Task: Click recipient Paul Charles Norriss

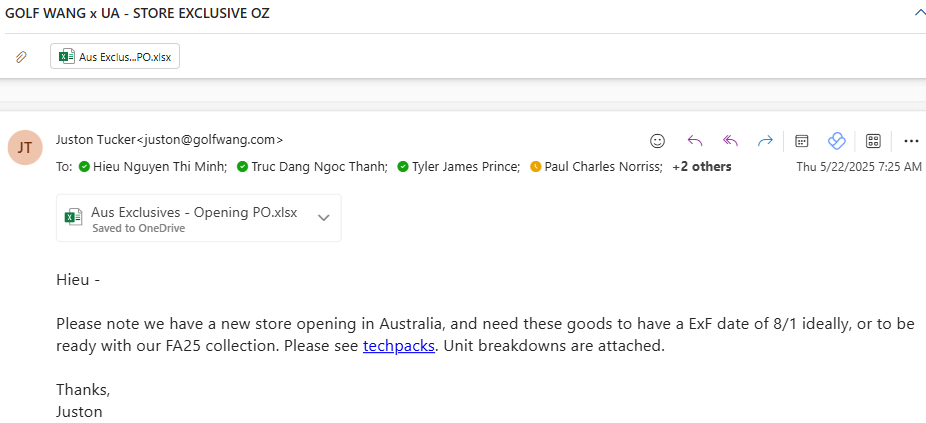Action: pyautogui.click(x=602, y=167)
